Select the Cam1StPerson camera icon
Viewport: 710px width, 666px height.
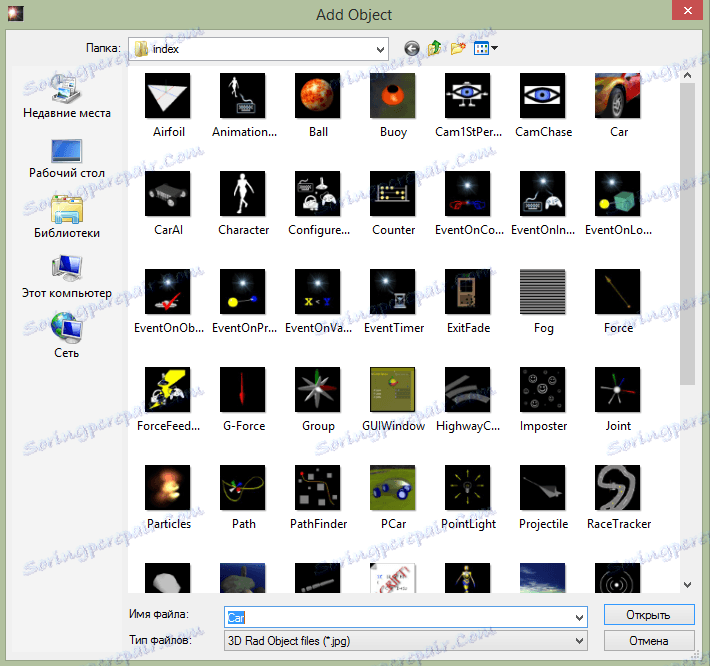click(468, 96)
